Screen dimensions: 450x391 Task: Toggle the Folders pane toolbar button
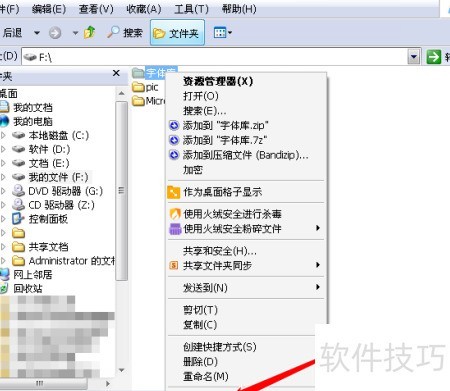click(x=177, y=33)
